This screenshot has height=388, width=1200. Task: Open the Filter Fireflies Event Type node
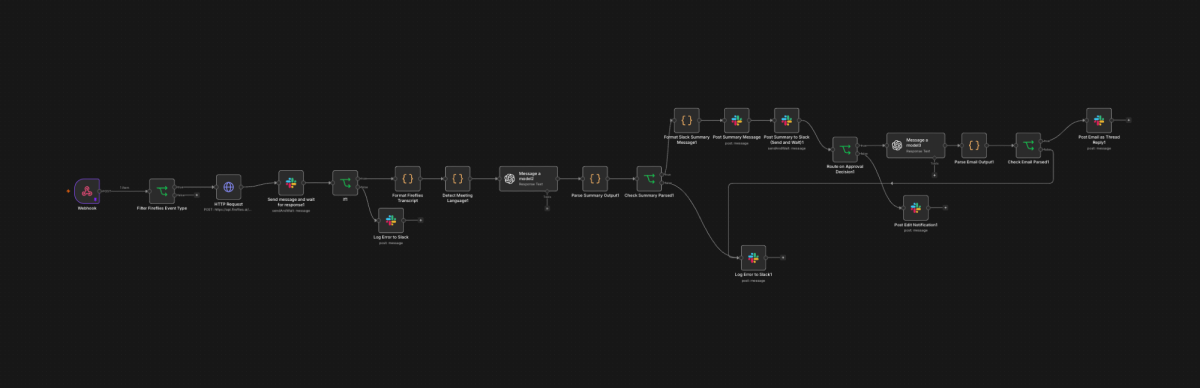pyautogui.click(x=162, y=190)
